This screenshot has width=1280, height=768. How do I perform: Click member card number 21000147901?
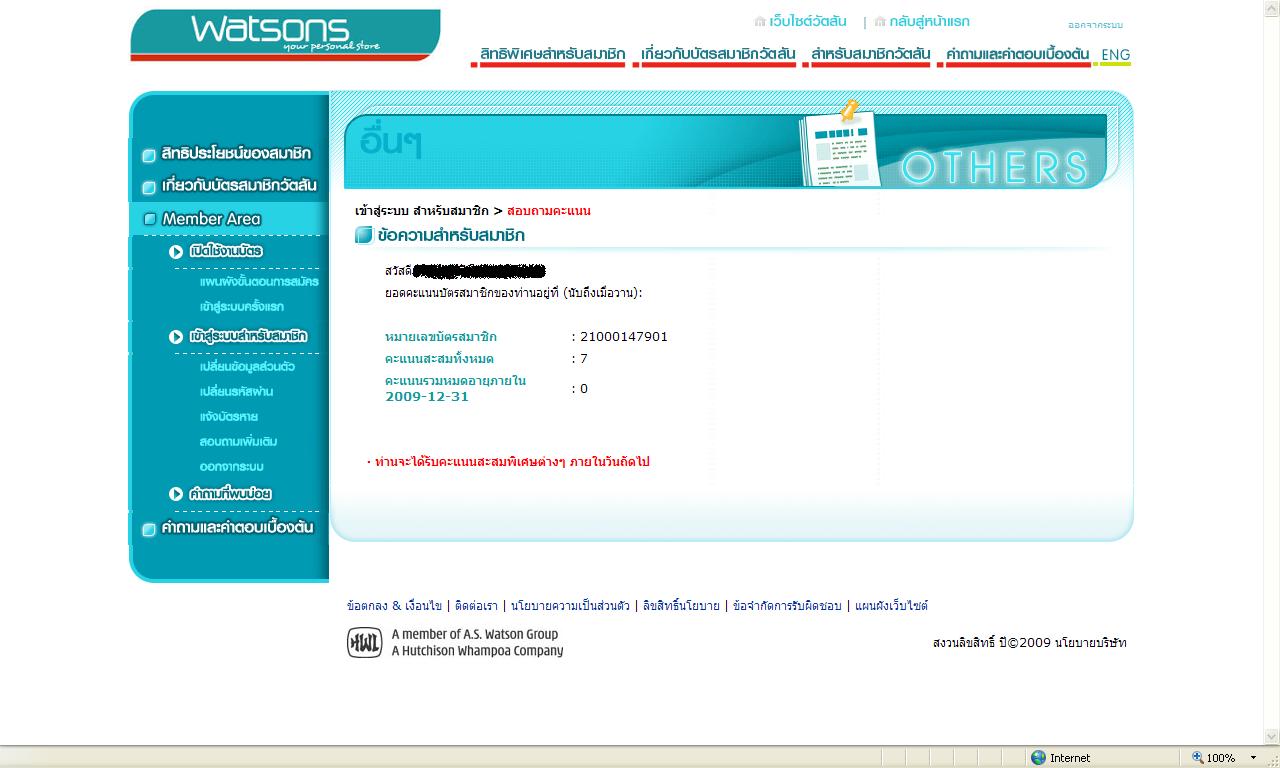624,337
